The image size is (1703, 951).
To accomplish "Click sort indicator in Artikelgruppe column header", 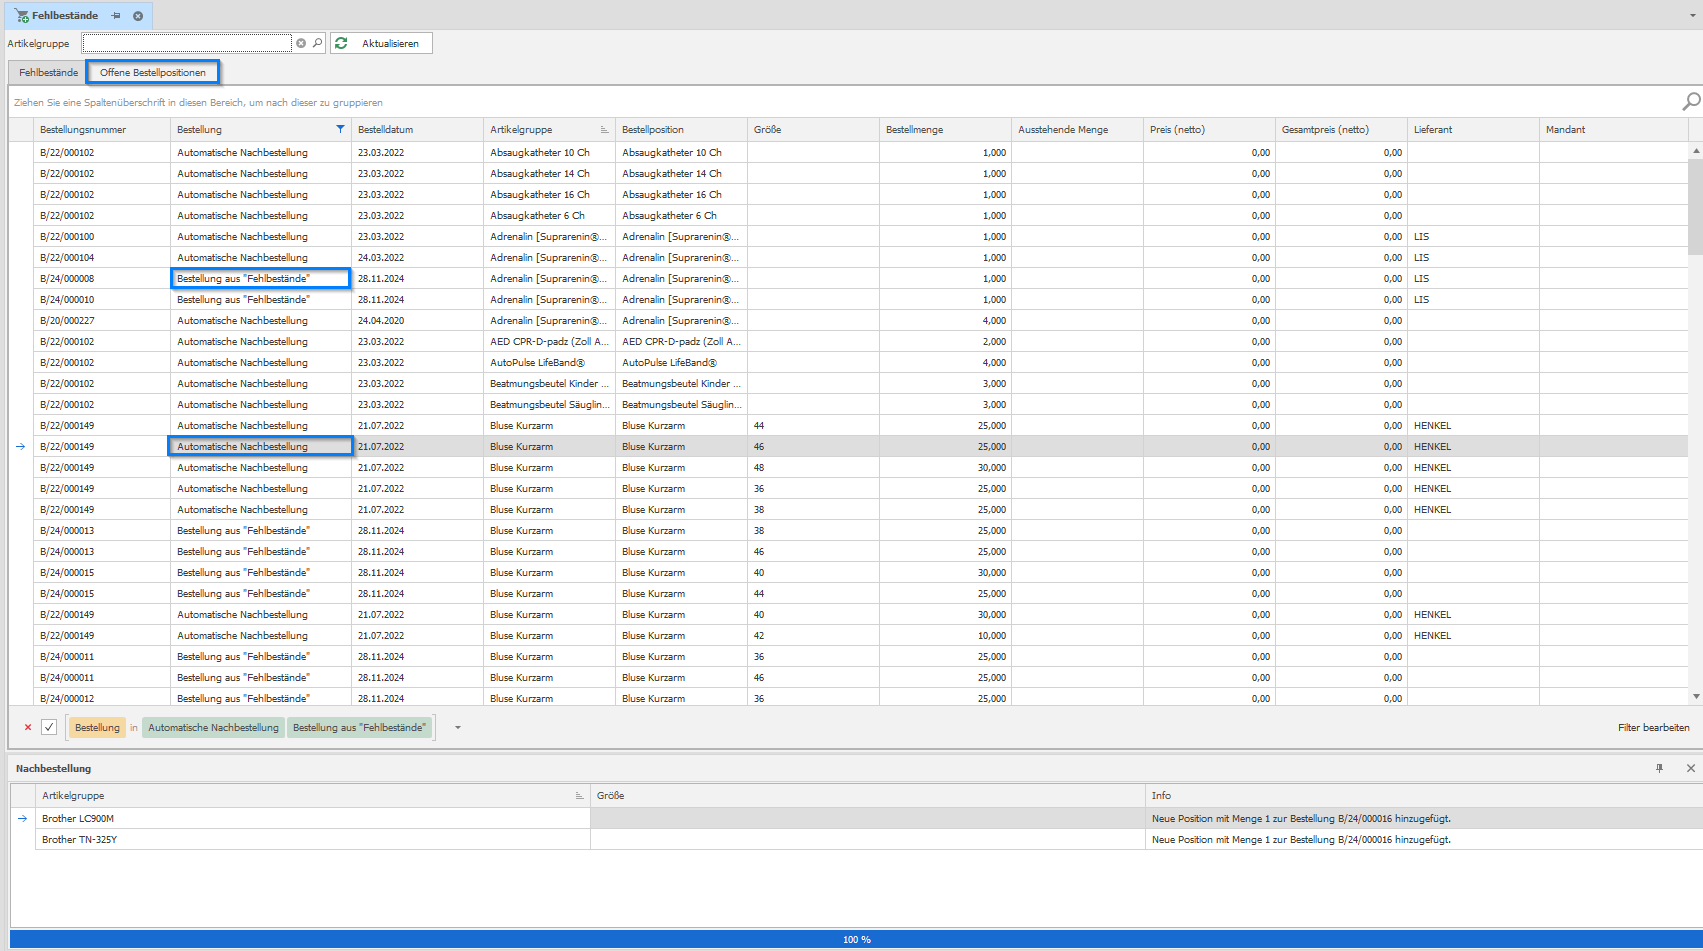I will coord(604,130).
